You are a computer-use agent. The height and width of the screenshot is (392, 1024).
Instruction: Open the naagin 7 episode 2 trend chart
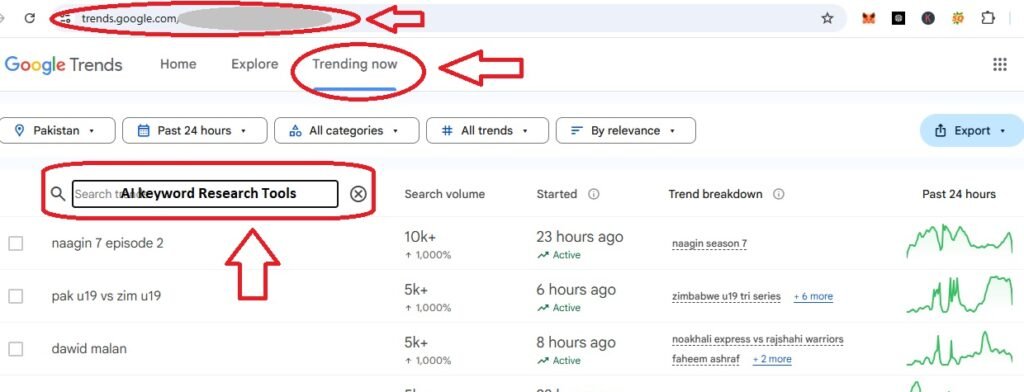(960, 242)
